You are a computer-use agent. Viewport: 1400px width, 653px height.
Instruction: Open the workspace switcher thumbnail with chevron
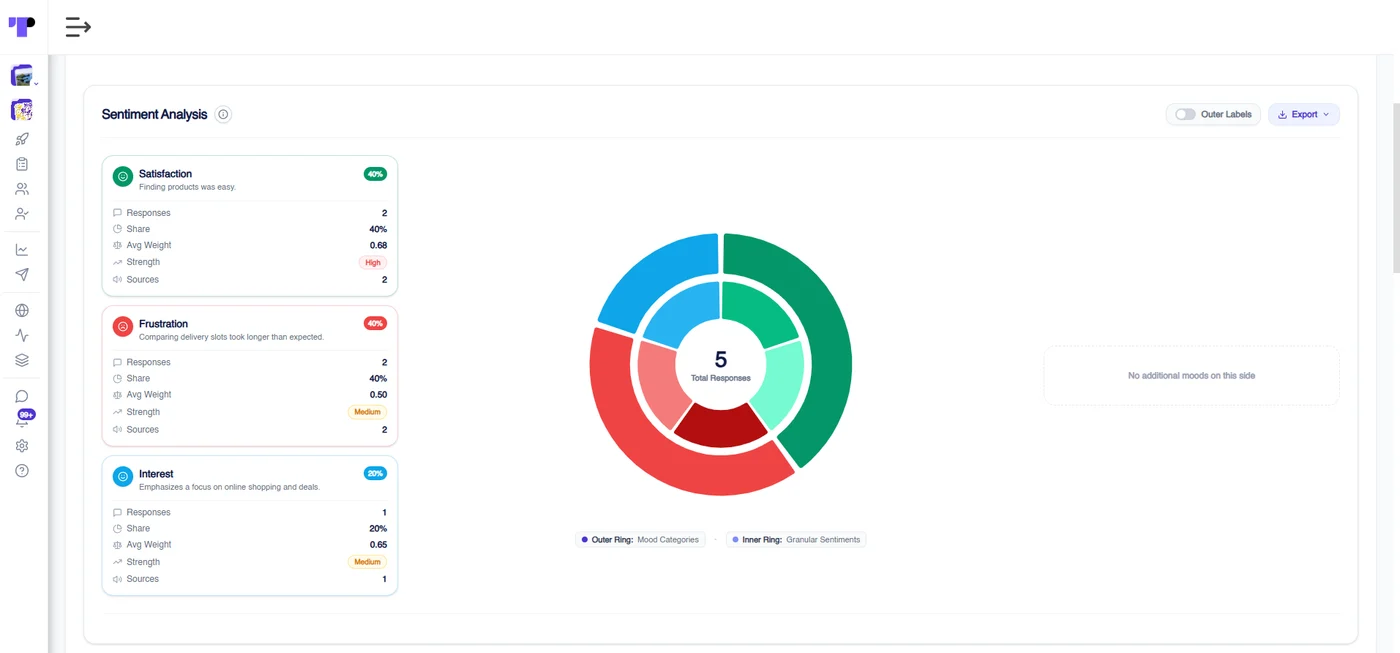coord(22,76)
